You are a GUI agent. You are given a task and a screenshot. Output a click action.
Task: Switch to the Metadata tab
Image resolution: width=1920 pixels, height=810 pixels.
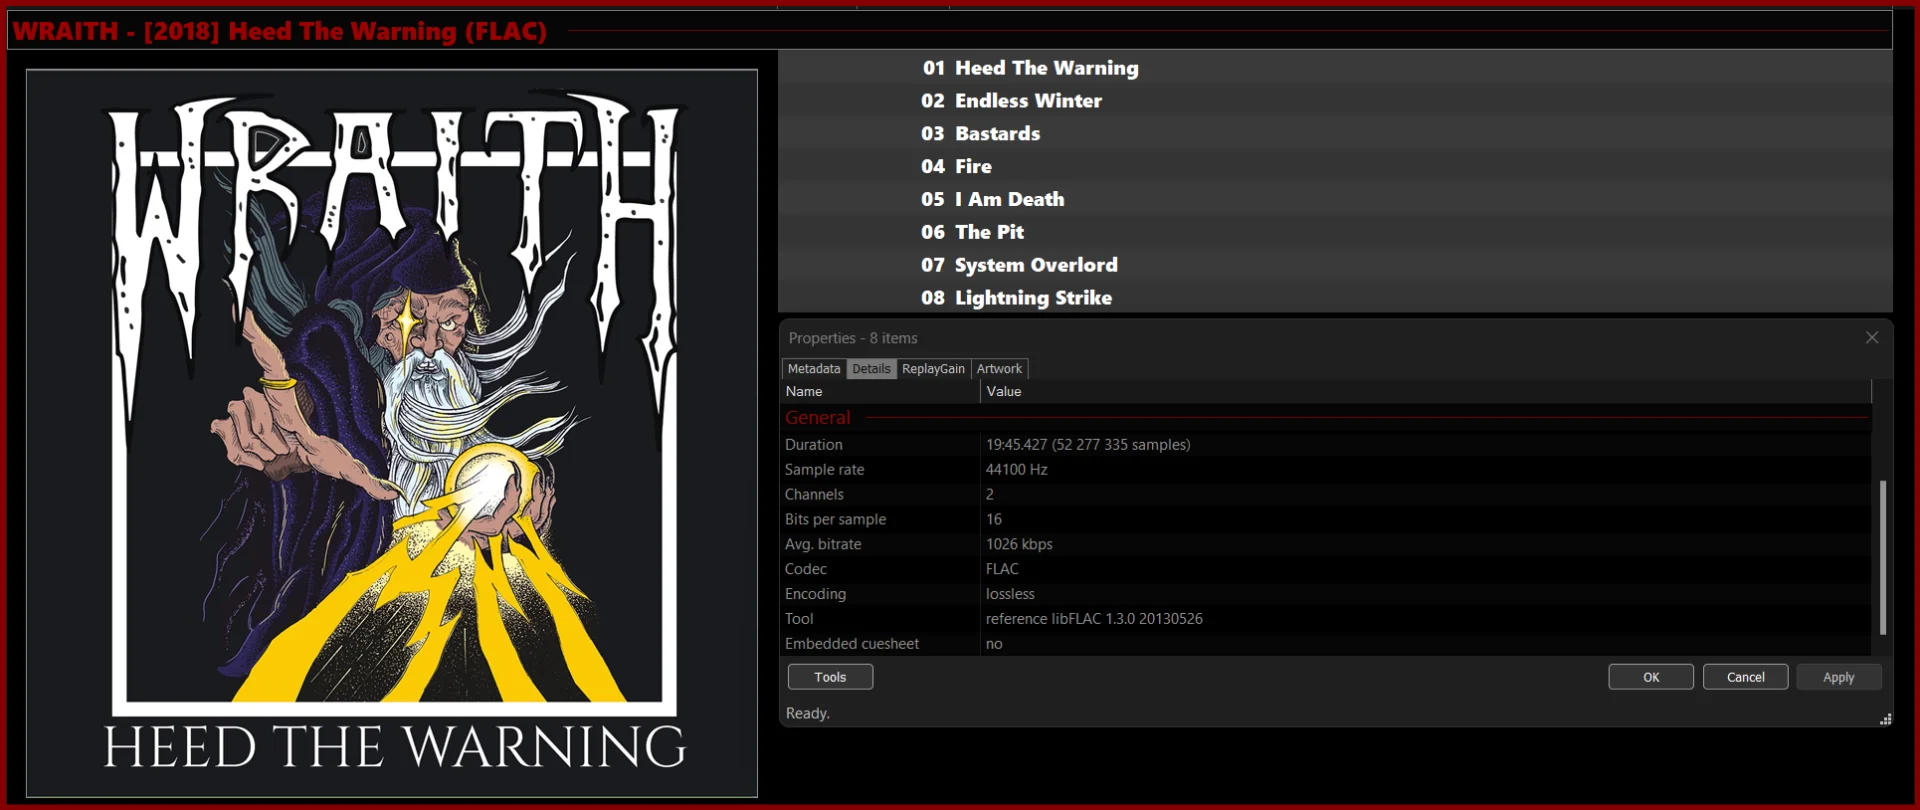pos(814,369)
